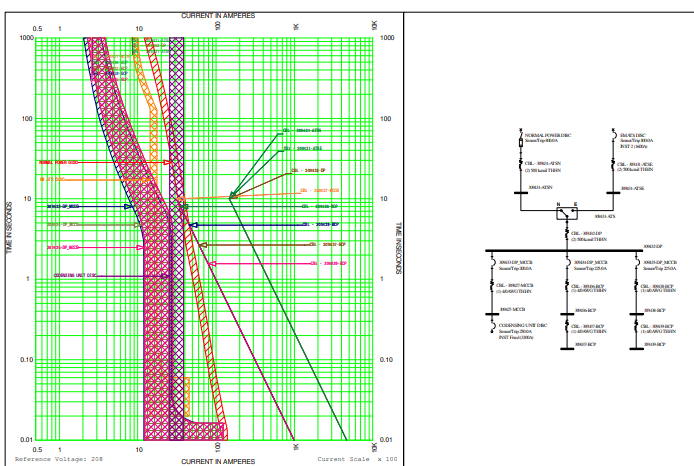Click the Reference Voltage: 208 text
Screen dimensions: 694x466
point(59,459)
